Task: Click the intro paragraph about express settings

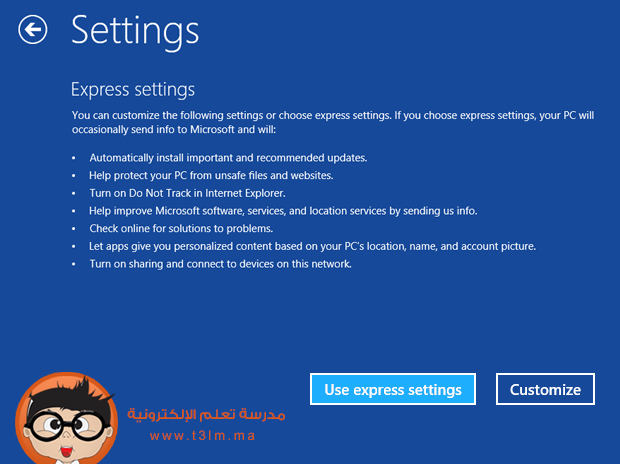Action: pos(333,122)
